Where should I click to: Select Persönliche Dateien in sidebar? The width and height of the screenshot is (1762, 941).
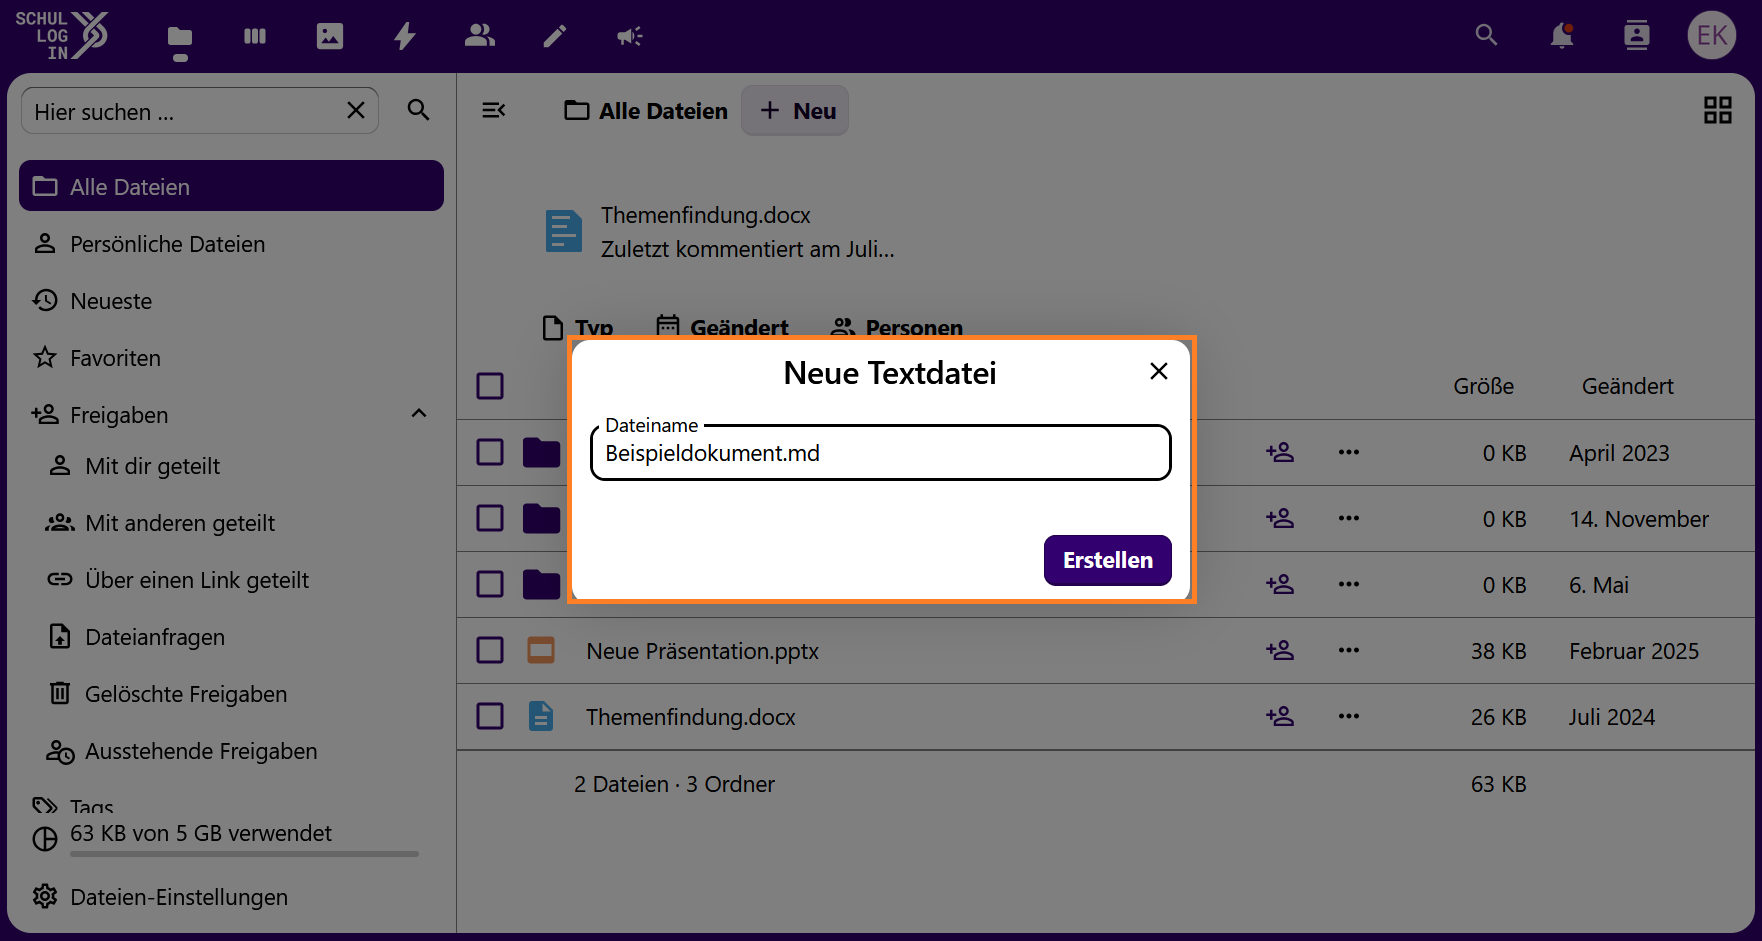pos(167,244)
